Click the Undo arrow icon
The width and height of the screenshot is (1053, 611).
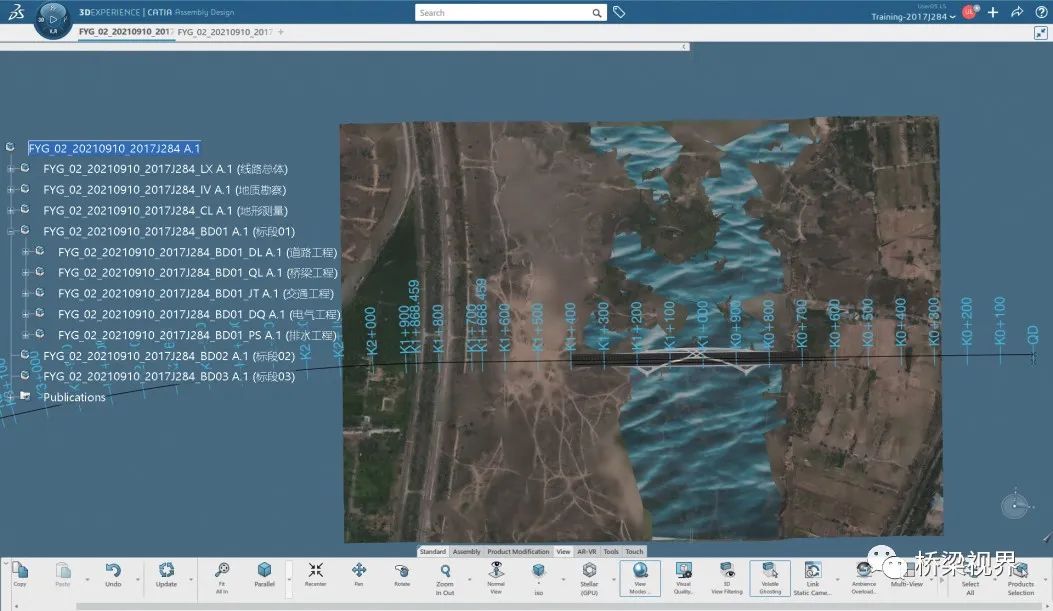click(x=113, y=571)
